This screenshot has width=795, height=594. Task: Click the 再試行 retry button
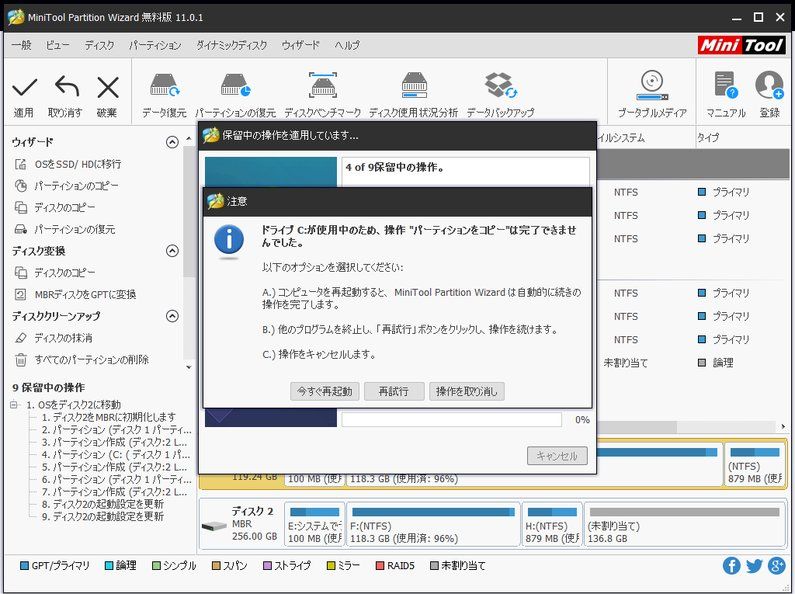pos(394,391)
